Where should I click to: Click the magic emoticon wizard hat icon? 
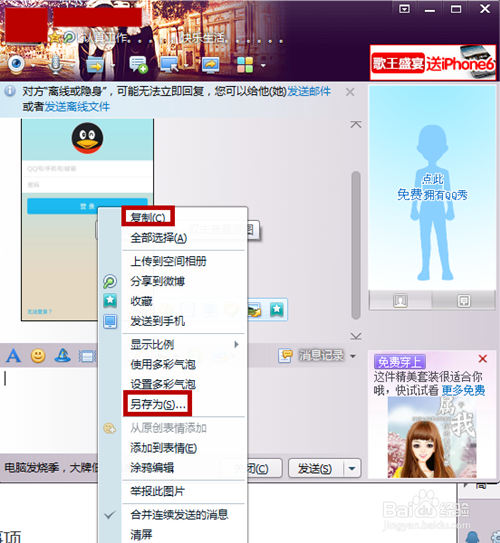coord(63,355)
